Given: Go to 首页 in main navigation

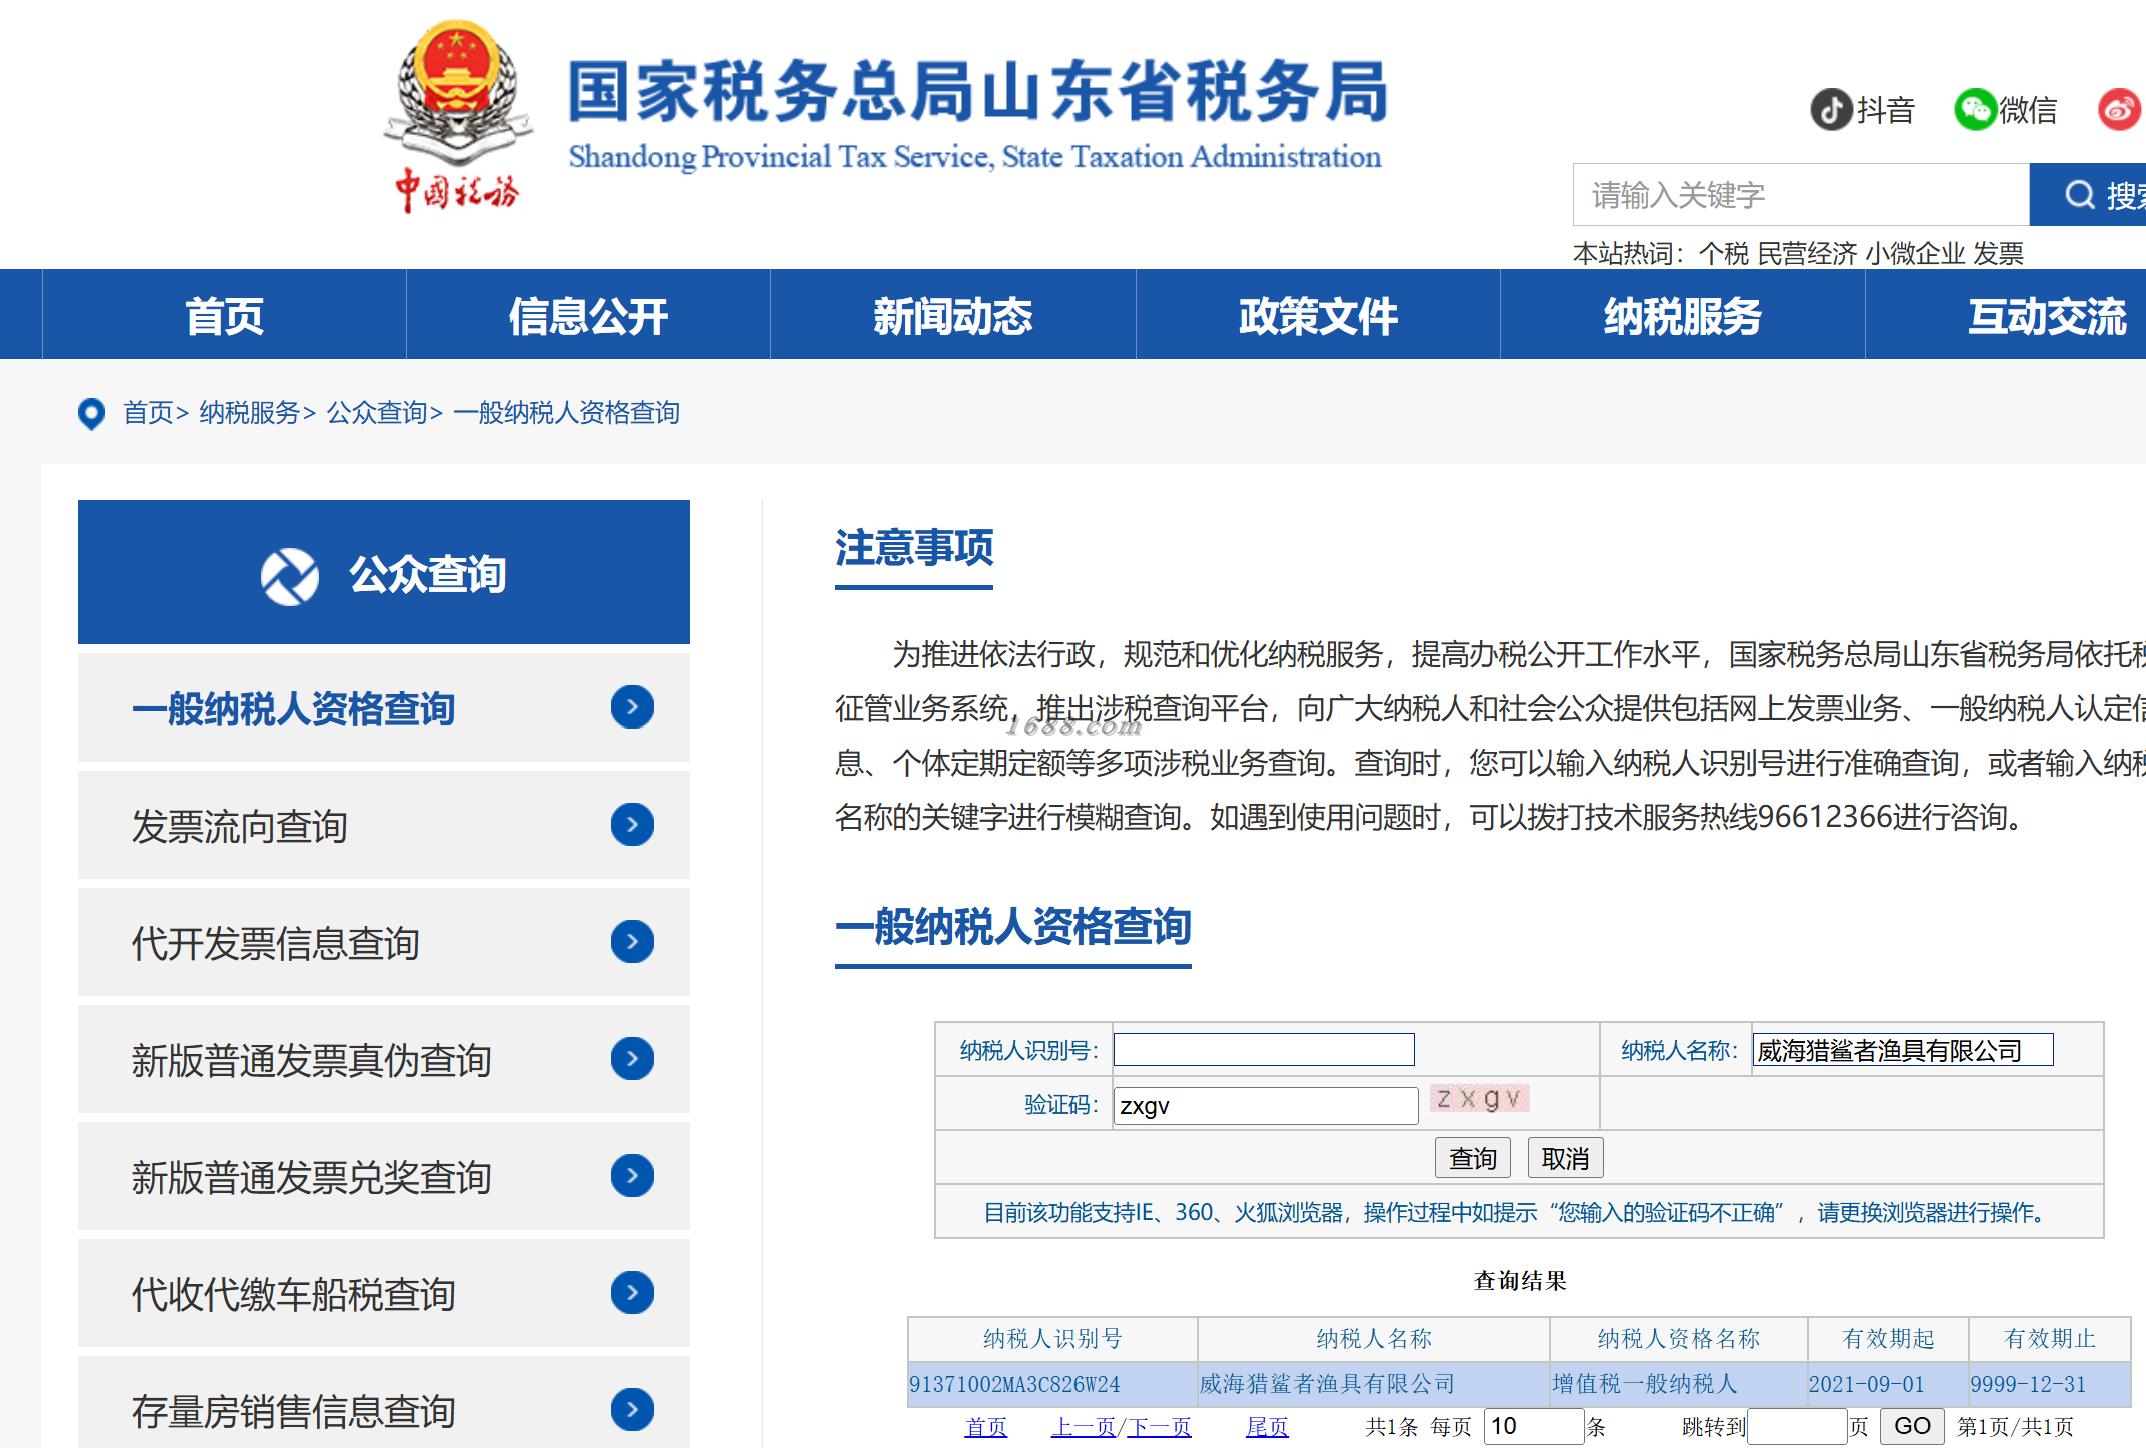Looking at the screenshot, I should [224, 315].
